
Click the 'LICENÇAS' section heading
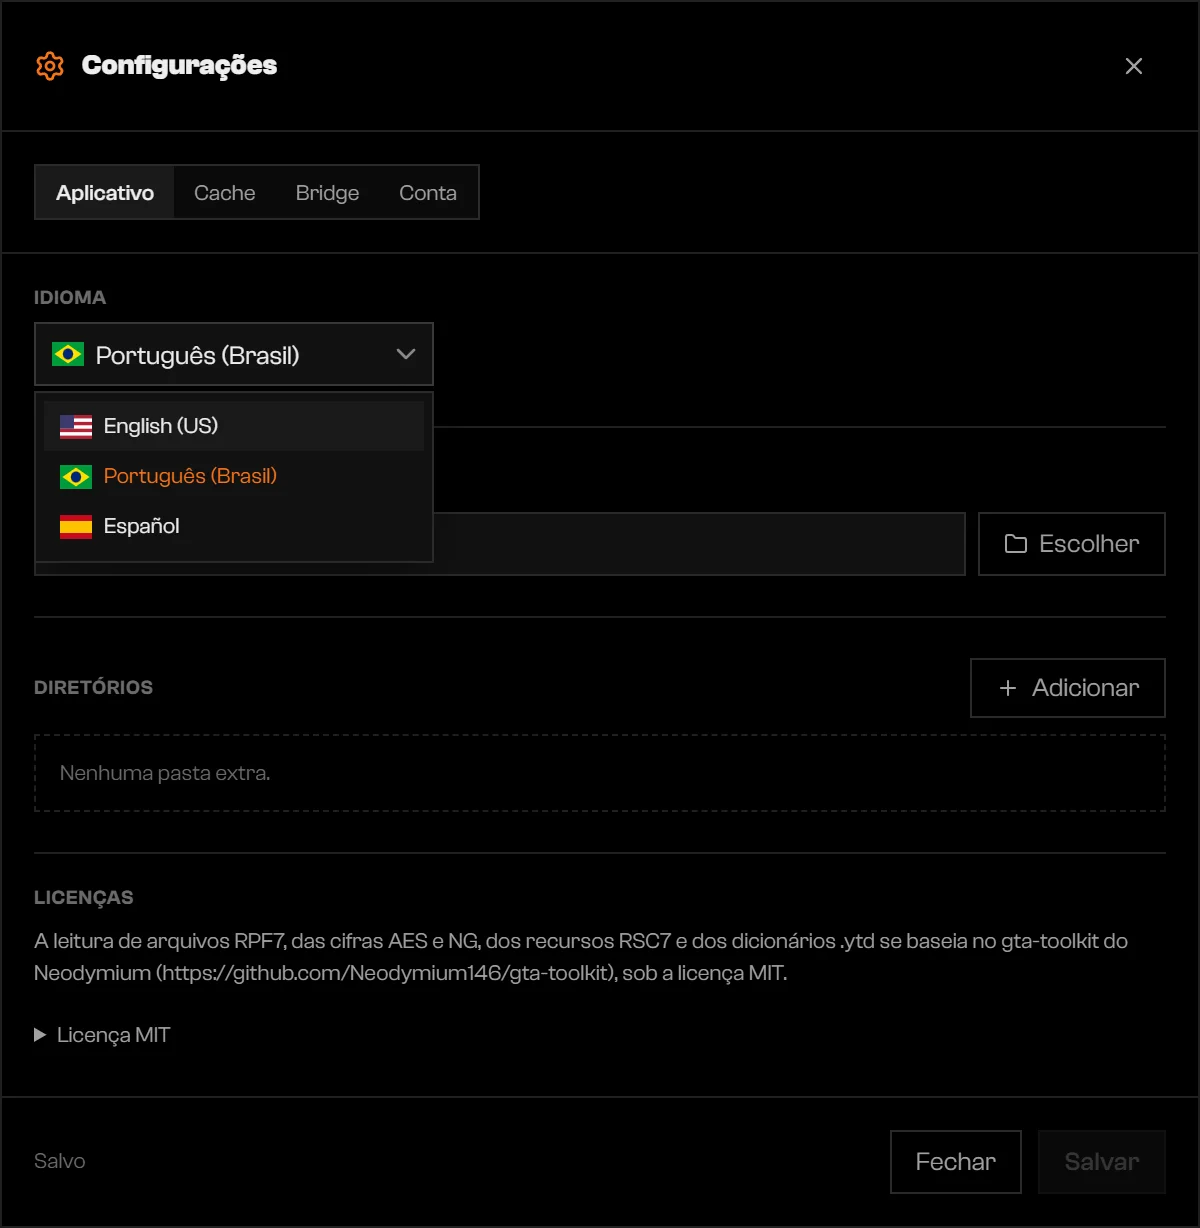[84, 897]
